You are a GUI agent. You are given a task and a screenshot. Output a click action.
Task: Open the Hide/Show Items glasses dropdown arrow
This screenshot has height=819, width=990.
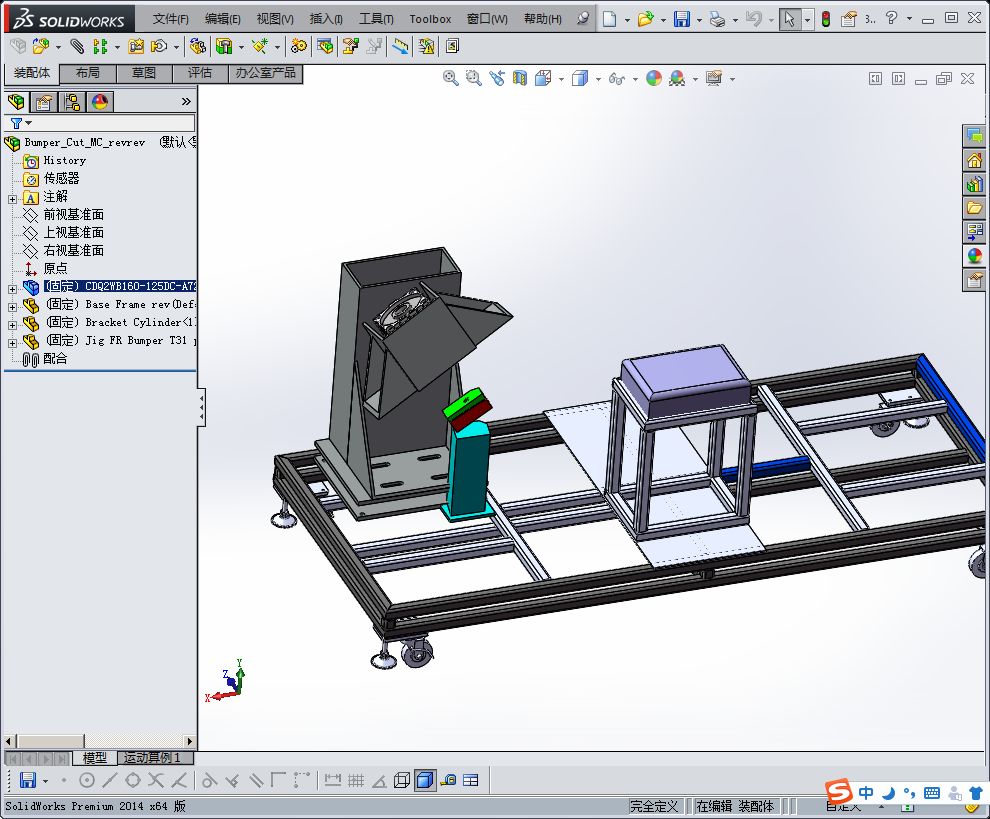[x=636, y=79]
